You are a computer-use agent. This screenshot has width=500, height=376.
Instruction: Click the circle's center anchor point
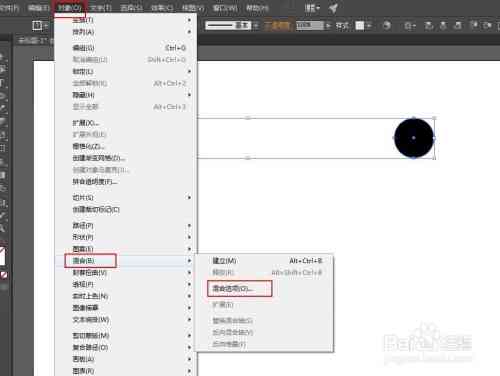[x=414, y=137]
